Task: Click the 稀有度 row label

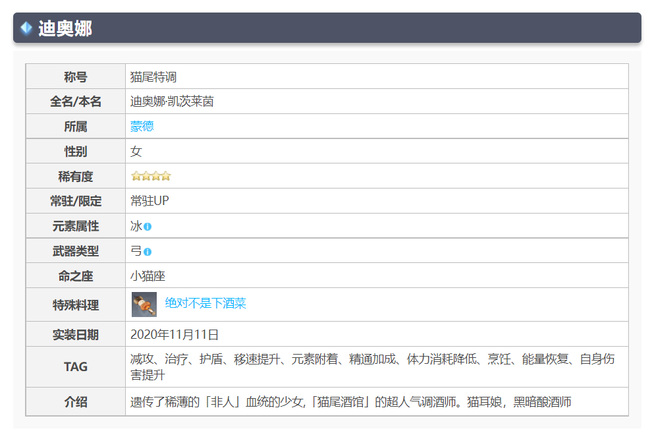Action: (x=75, y=176)
